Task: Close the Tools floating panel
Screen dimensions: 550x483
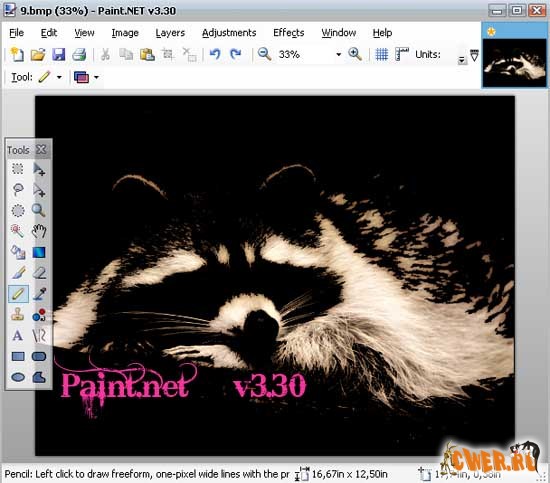Action: [x=41, y=149]
